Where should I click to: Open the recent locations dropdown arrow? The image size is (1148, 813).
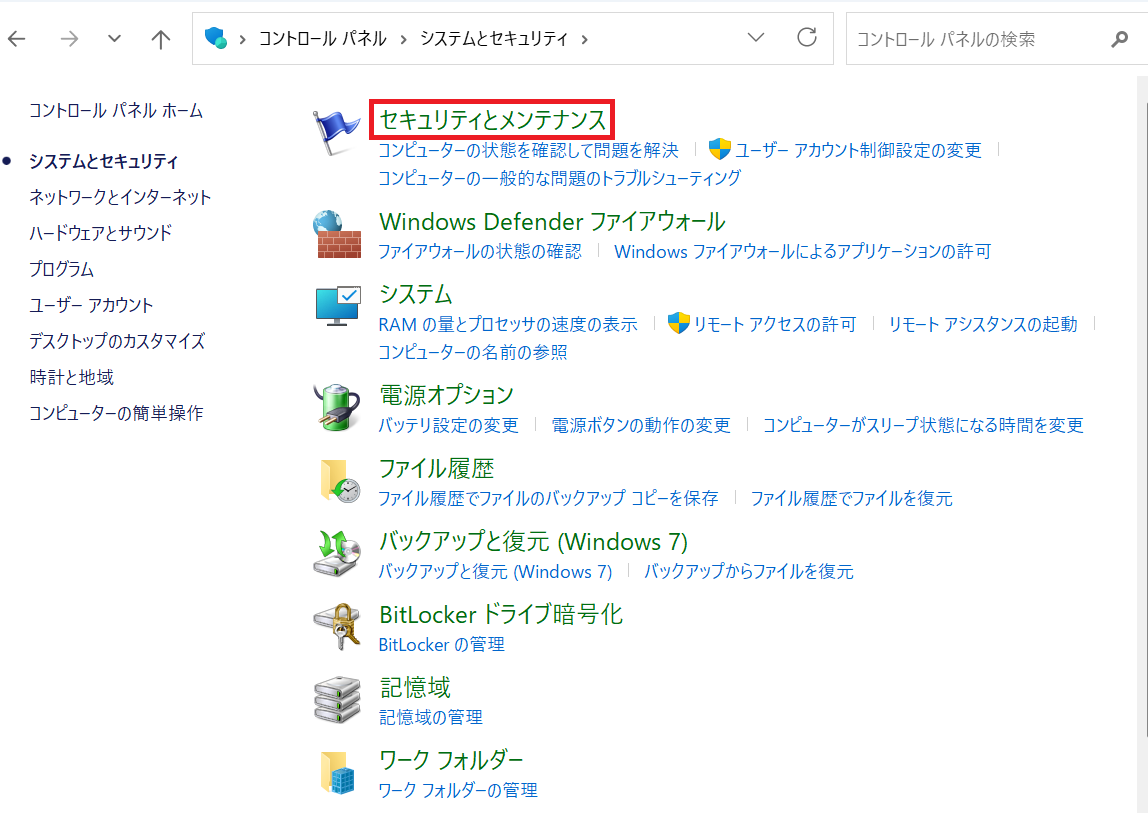pos(114,39)
